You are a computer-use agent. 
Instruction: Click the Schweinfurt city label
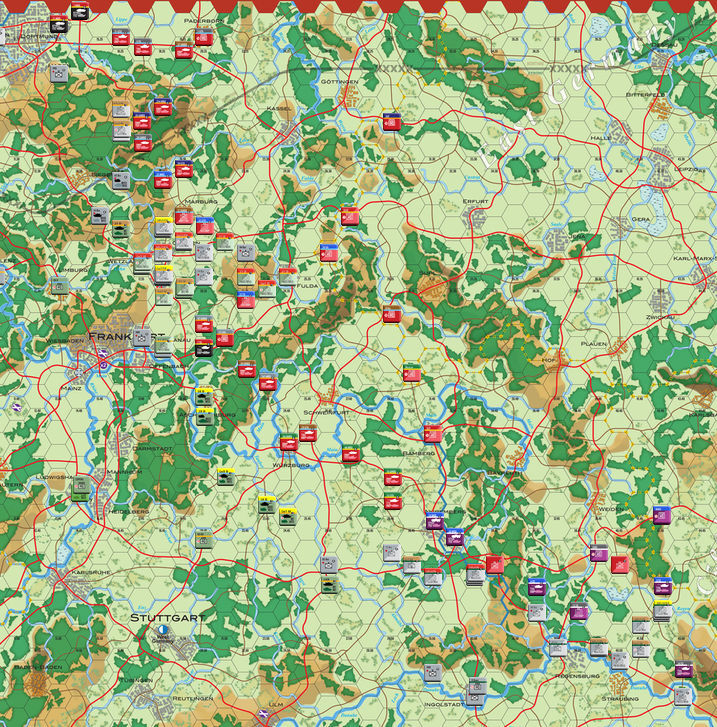point(326,412)
